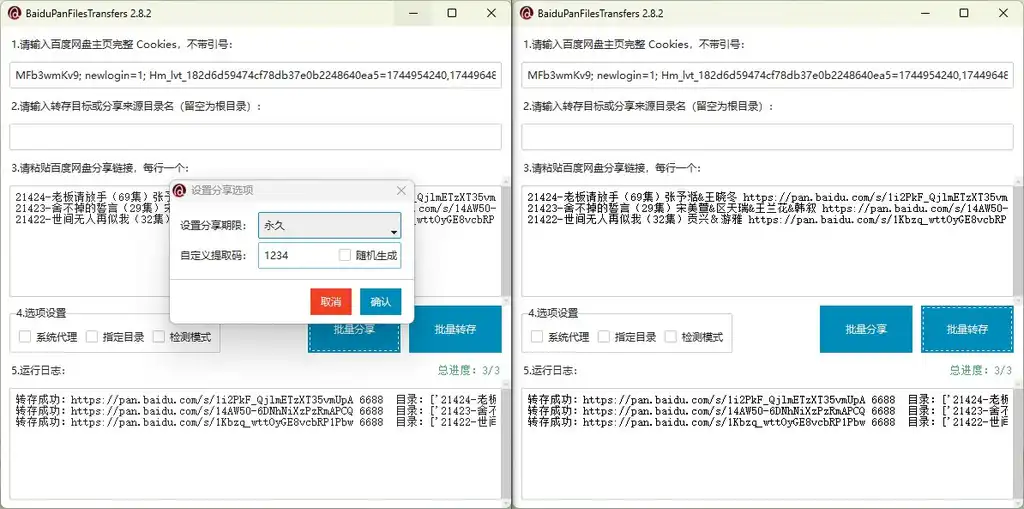The height and width of the screenshot is (509, 1024).
Task: Minimize the left BaiduPanFilesTransfers window
Action: 413,13
